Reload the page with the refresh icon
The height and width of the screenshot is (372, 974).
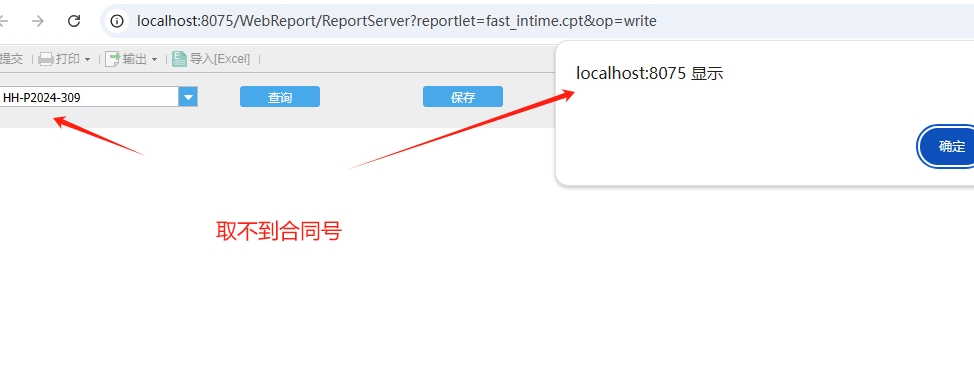74,21
